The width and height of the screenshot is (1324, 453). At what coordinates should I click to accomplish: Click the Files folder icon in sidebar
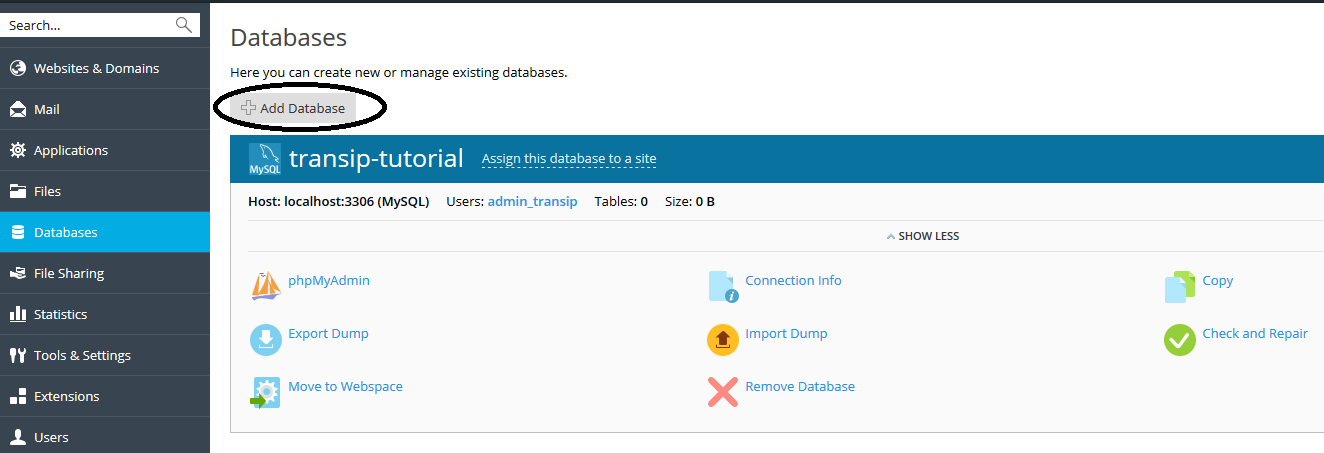tap(17, 191)
